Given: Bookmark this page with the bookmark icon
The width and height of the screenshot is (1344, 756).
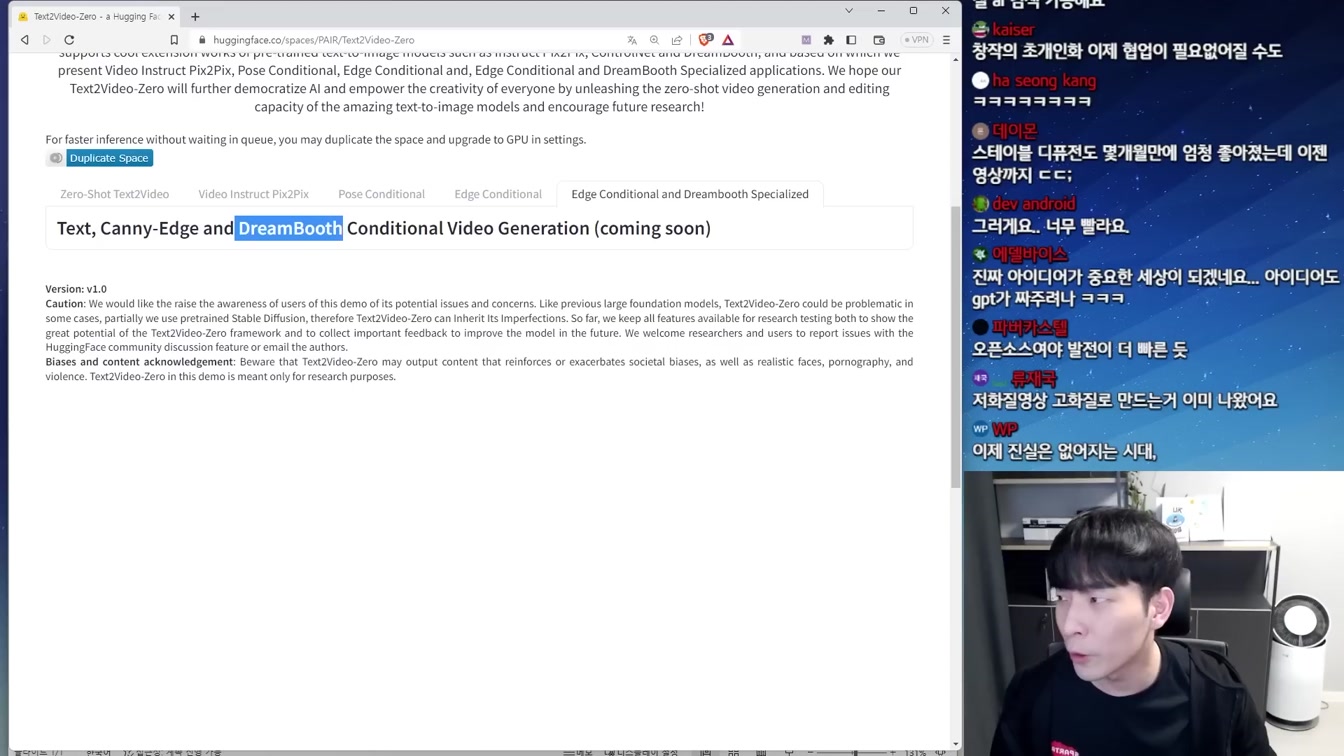Looking at the screenshot, I should click(174, 40).
